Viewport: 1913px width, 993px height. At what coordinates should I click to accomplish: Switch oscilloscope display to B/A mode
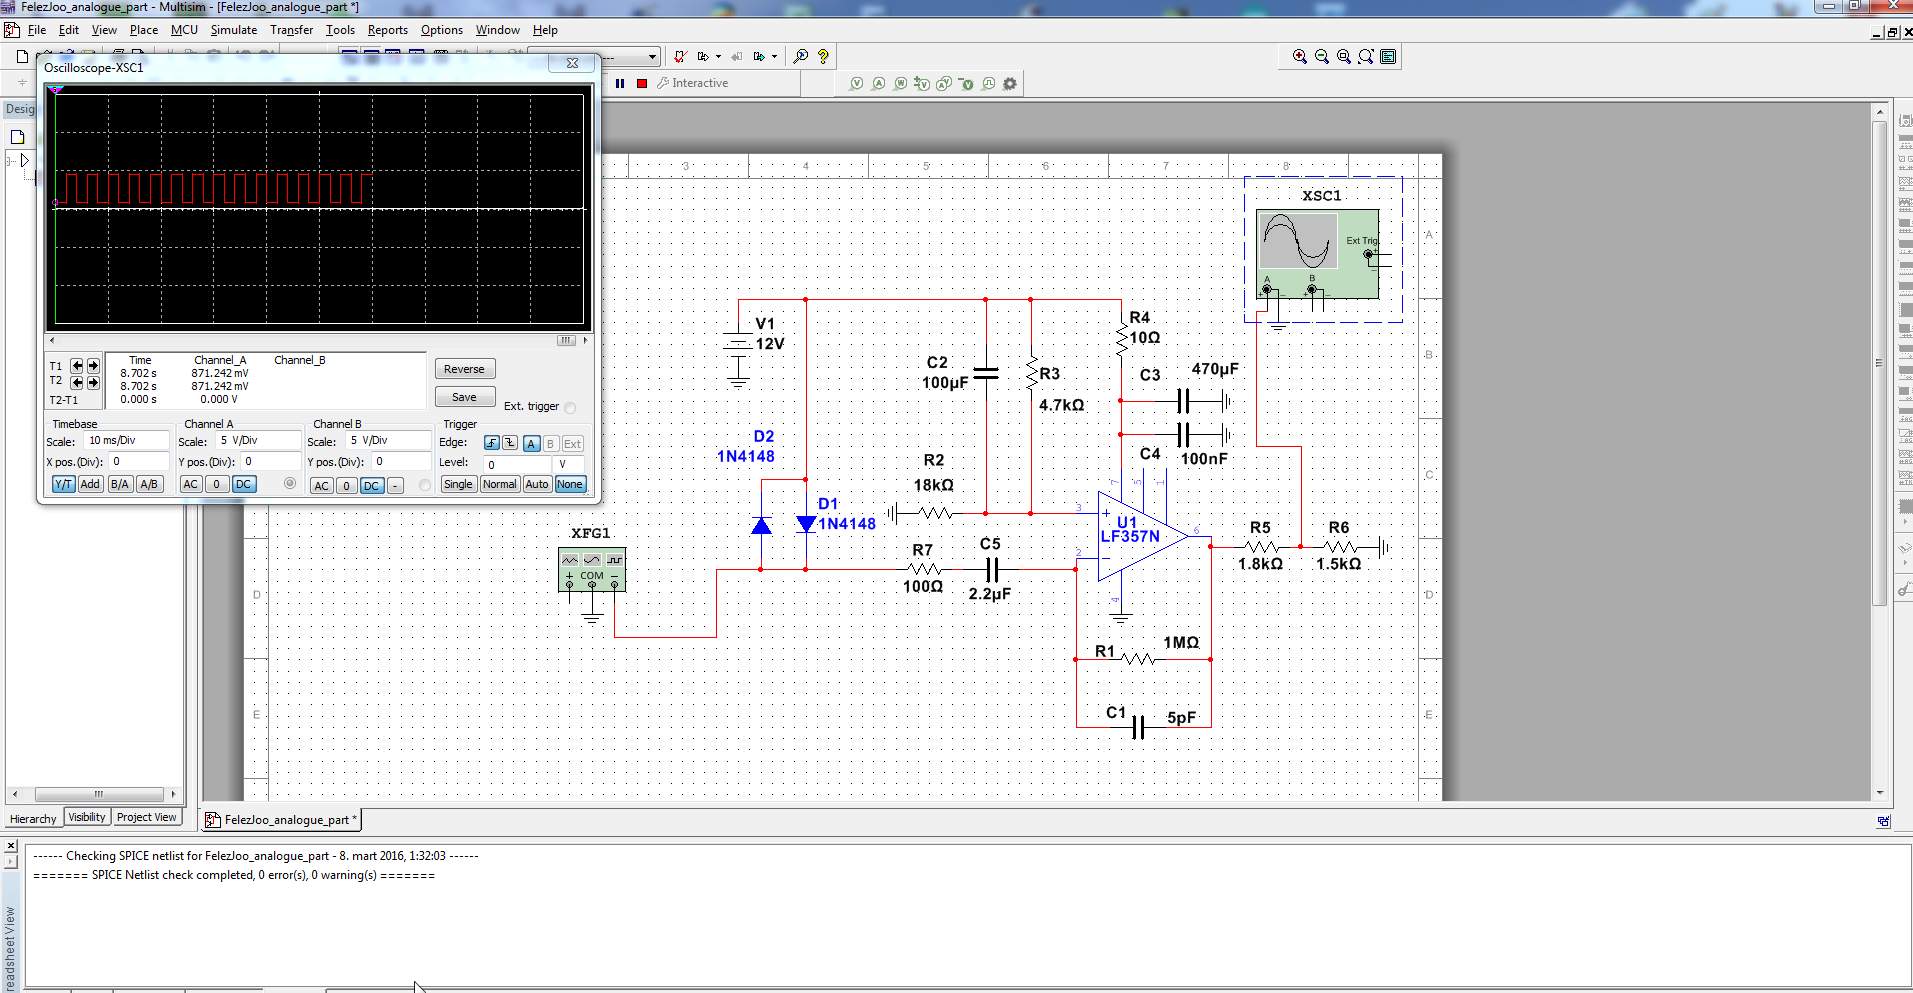[120, 484]
